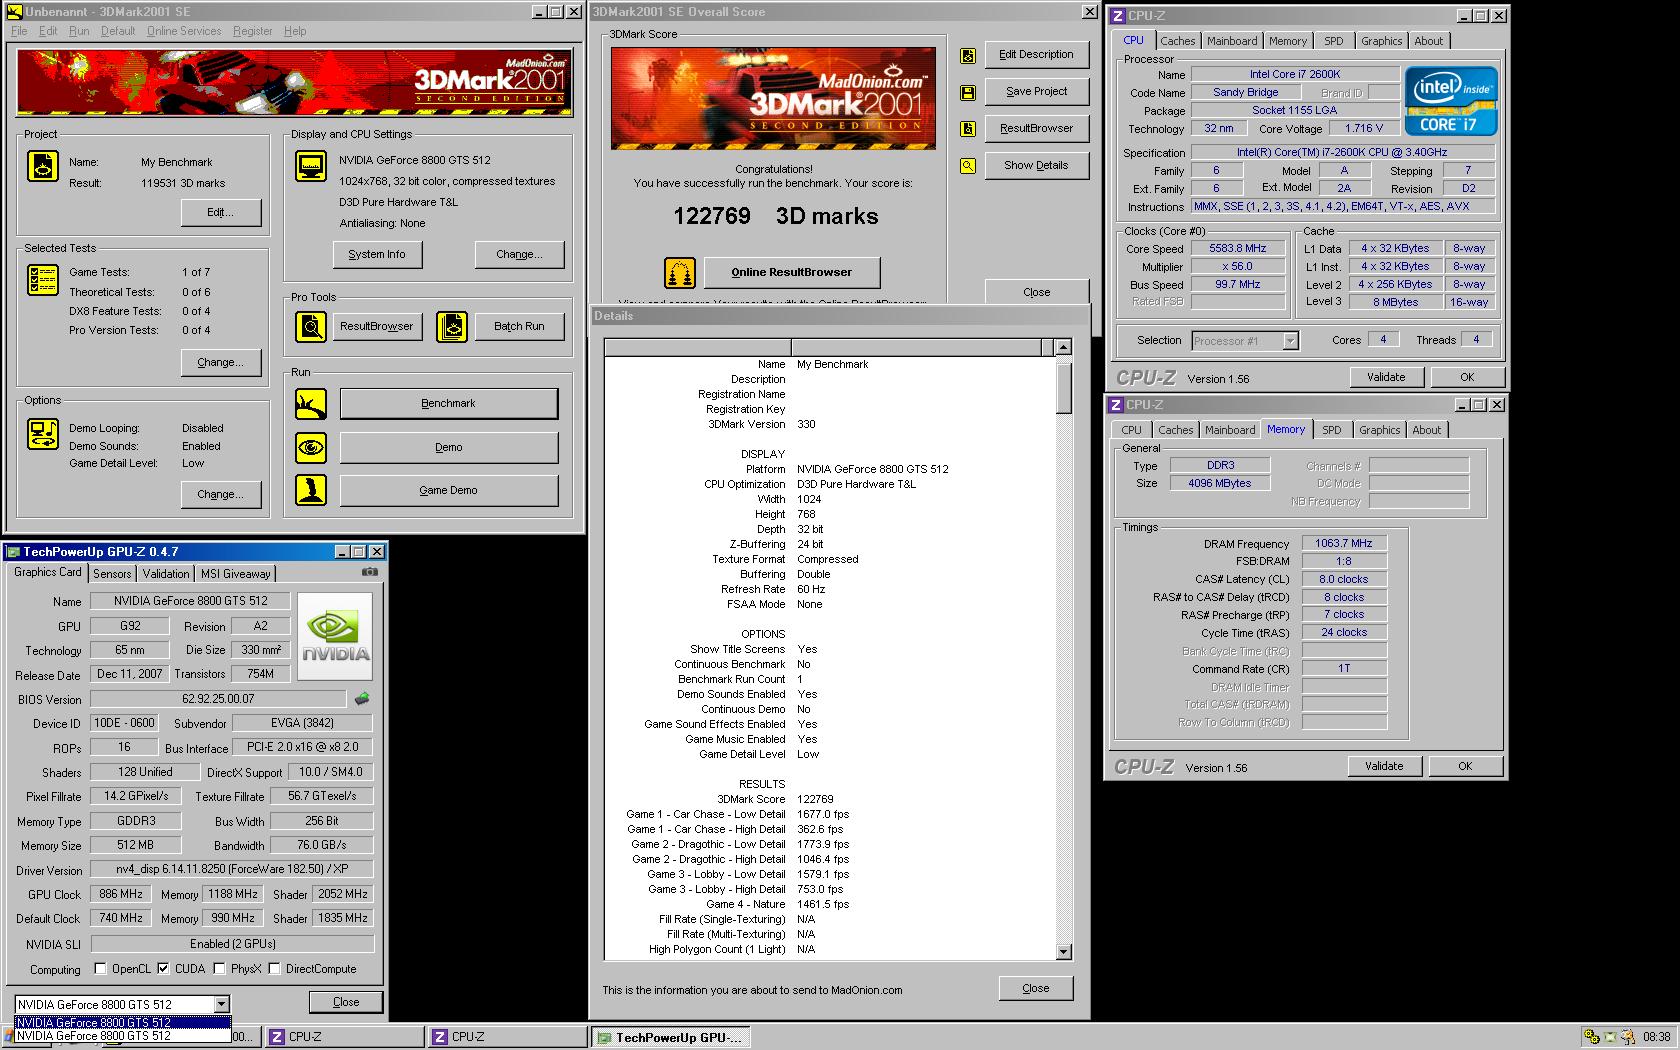This screenshot has width=1680, height=1050.
Task: Click the Game Demo joystick icon
Action: (x=311, y=490)
